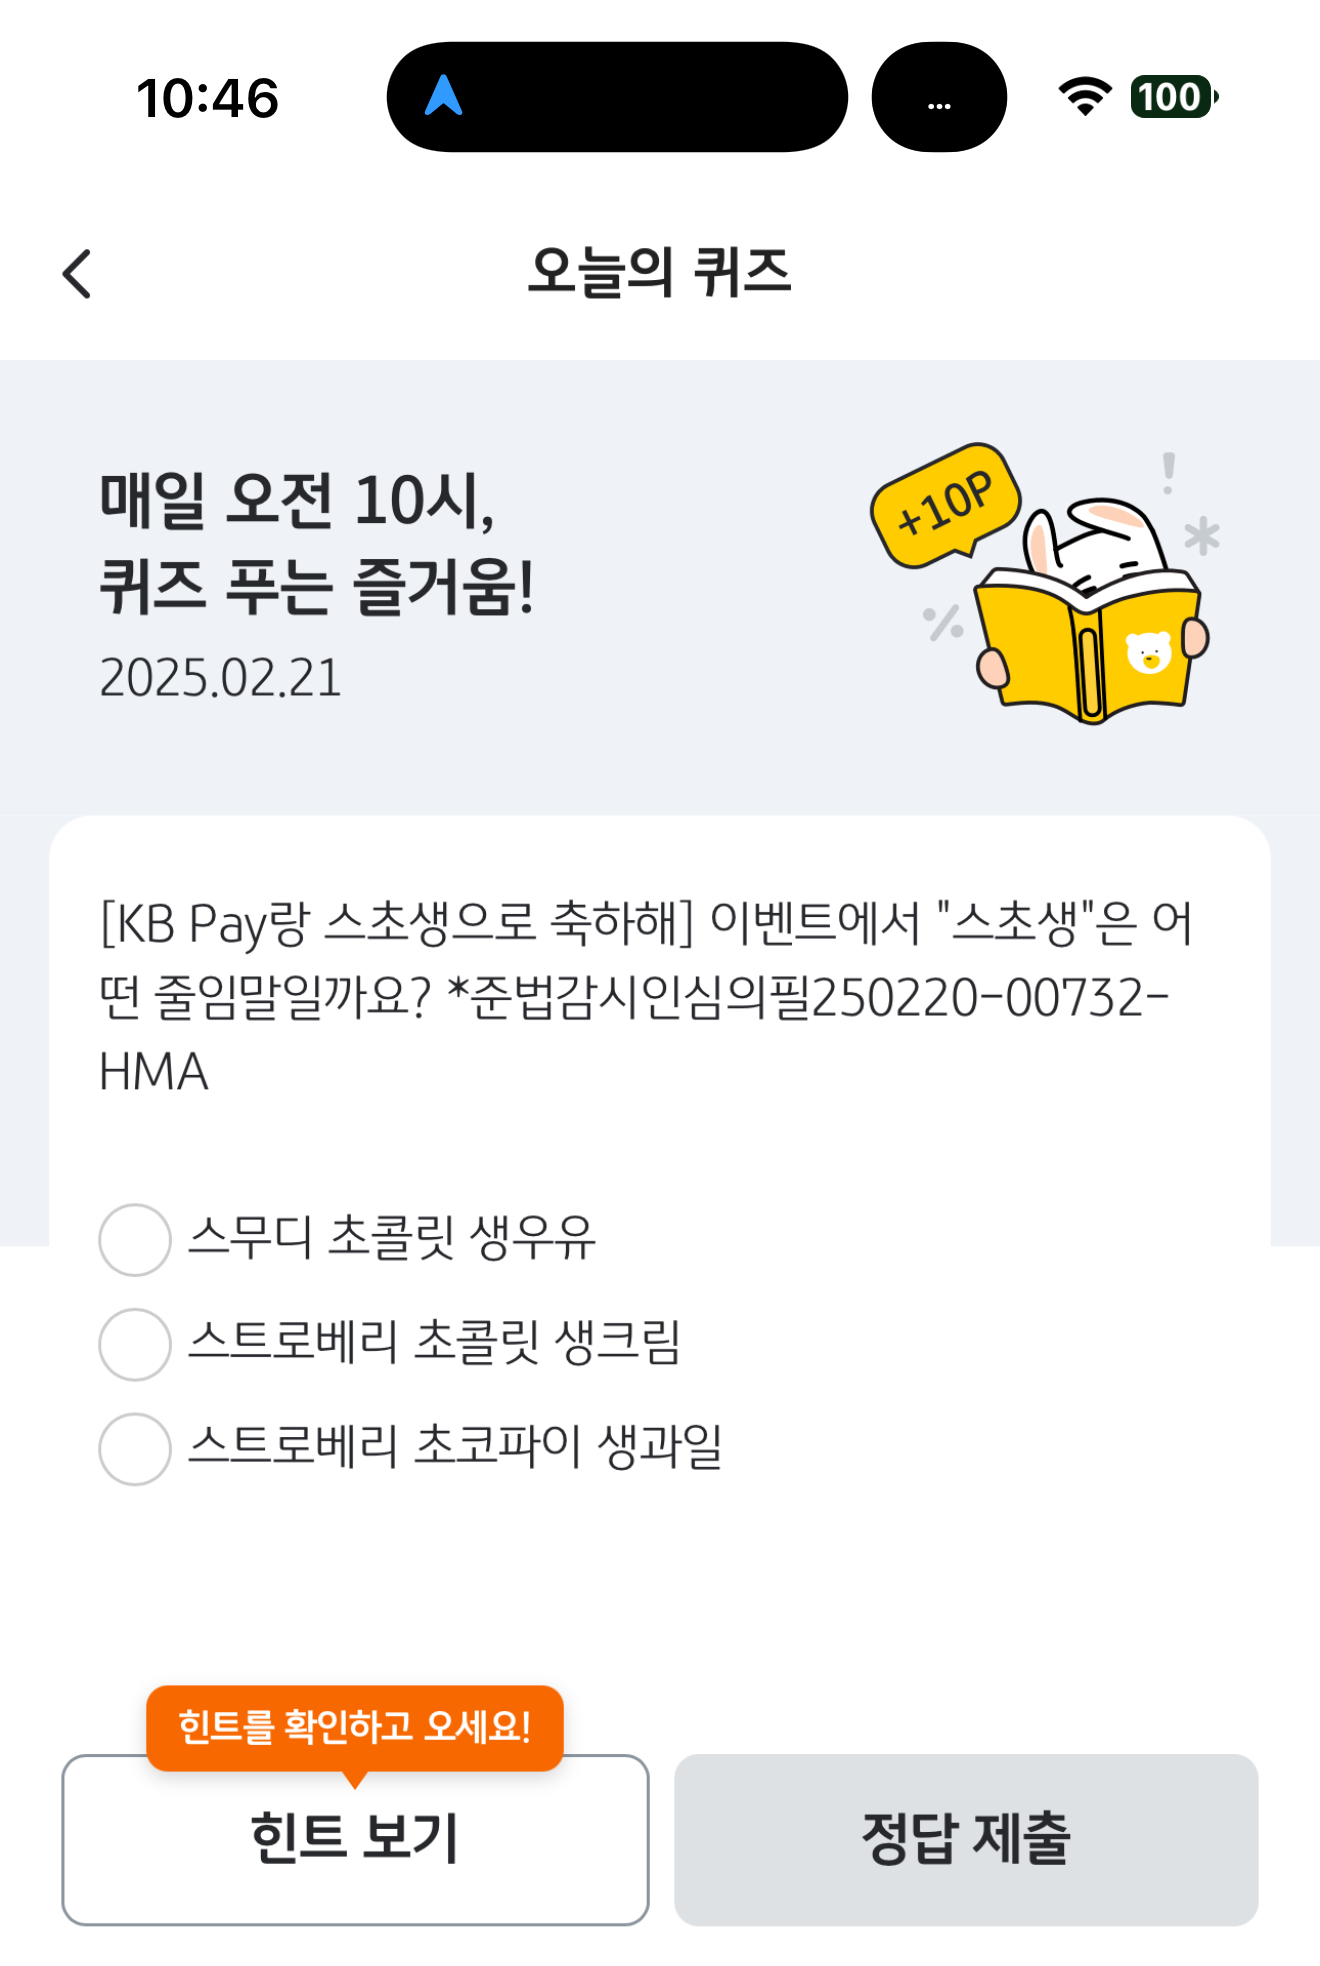This screenshot has height=1966, width=1320.
Task: Tap the 오늘의 퀴즈 page title
Action: 660,273
